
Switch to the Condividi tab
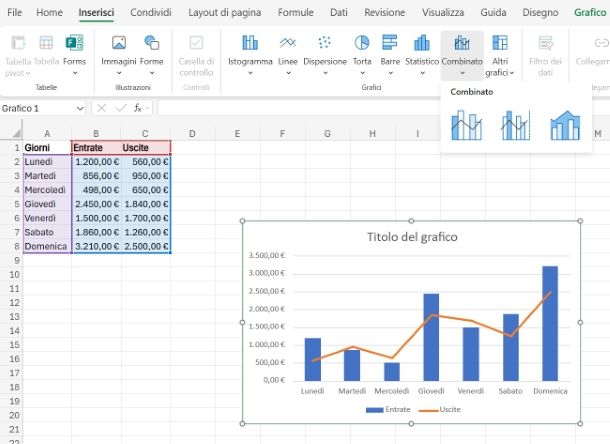[x=151, y=12]
